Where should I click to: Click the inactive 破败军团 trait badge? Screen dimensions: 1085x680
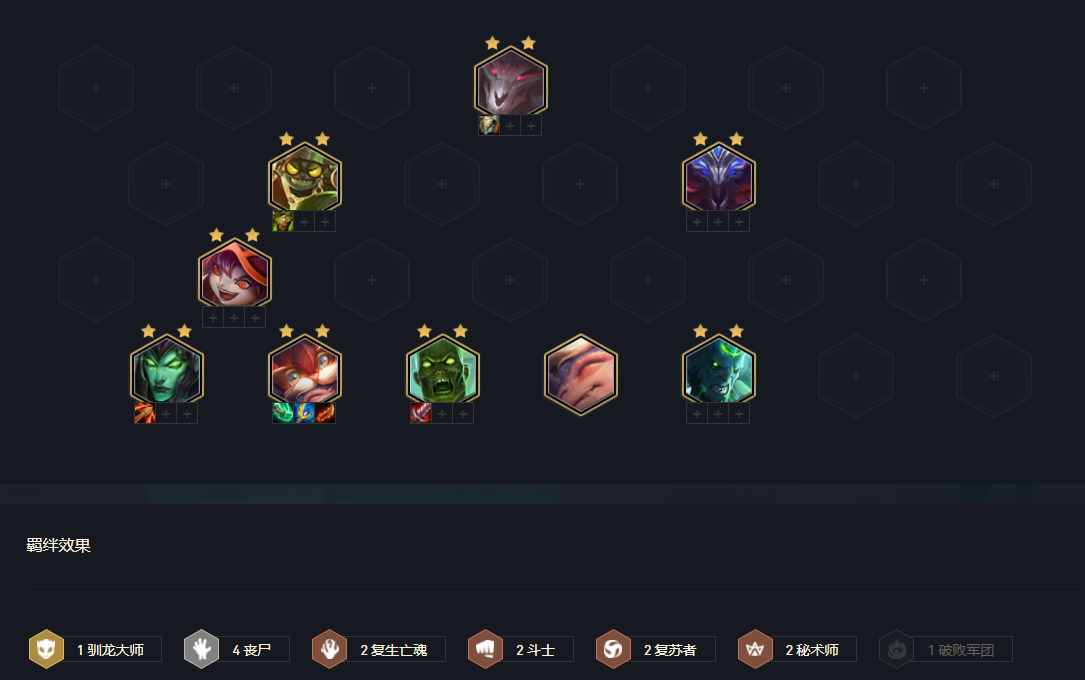pos(946,650)
